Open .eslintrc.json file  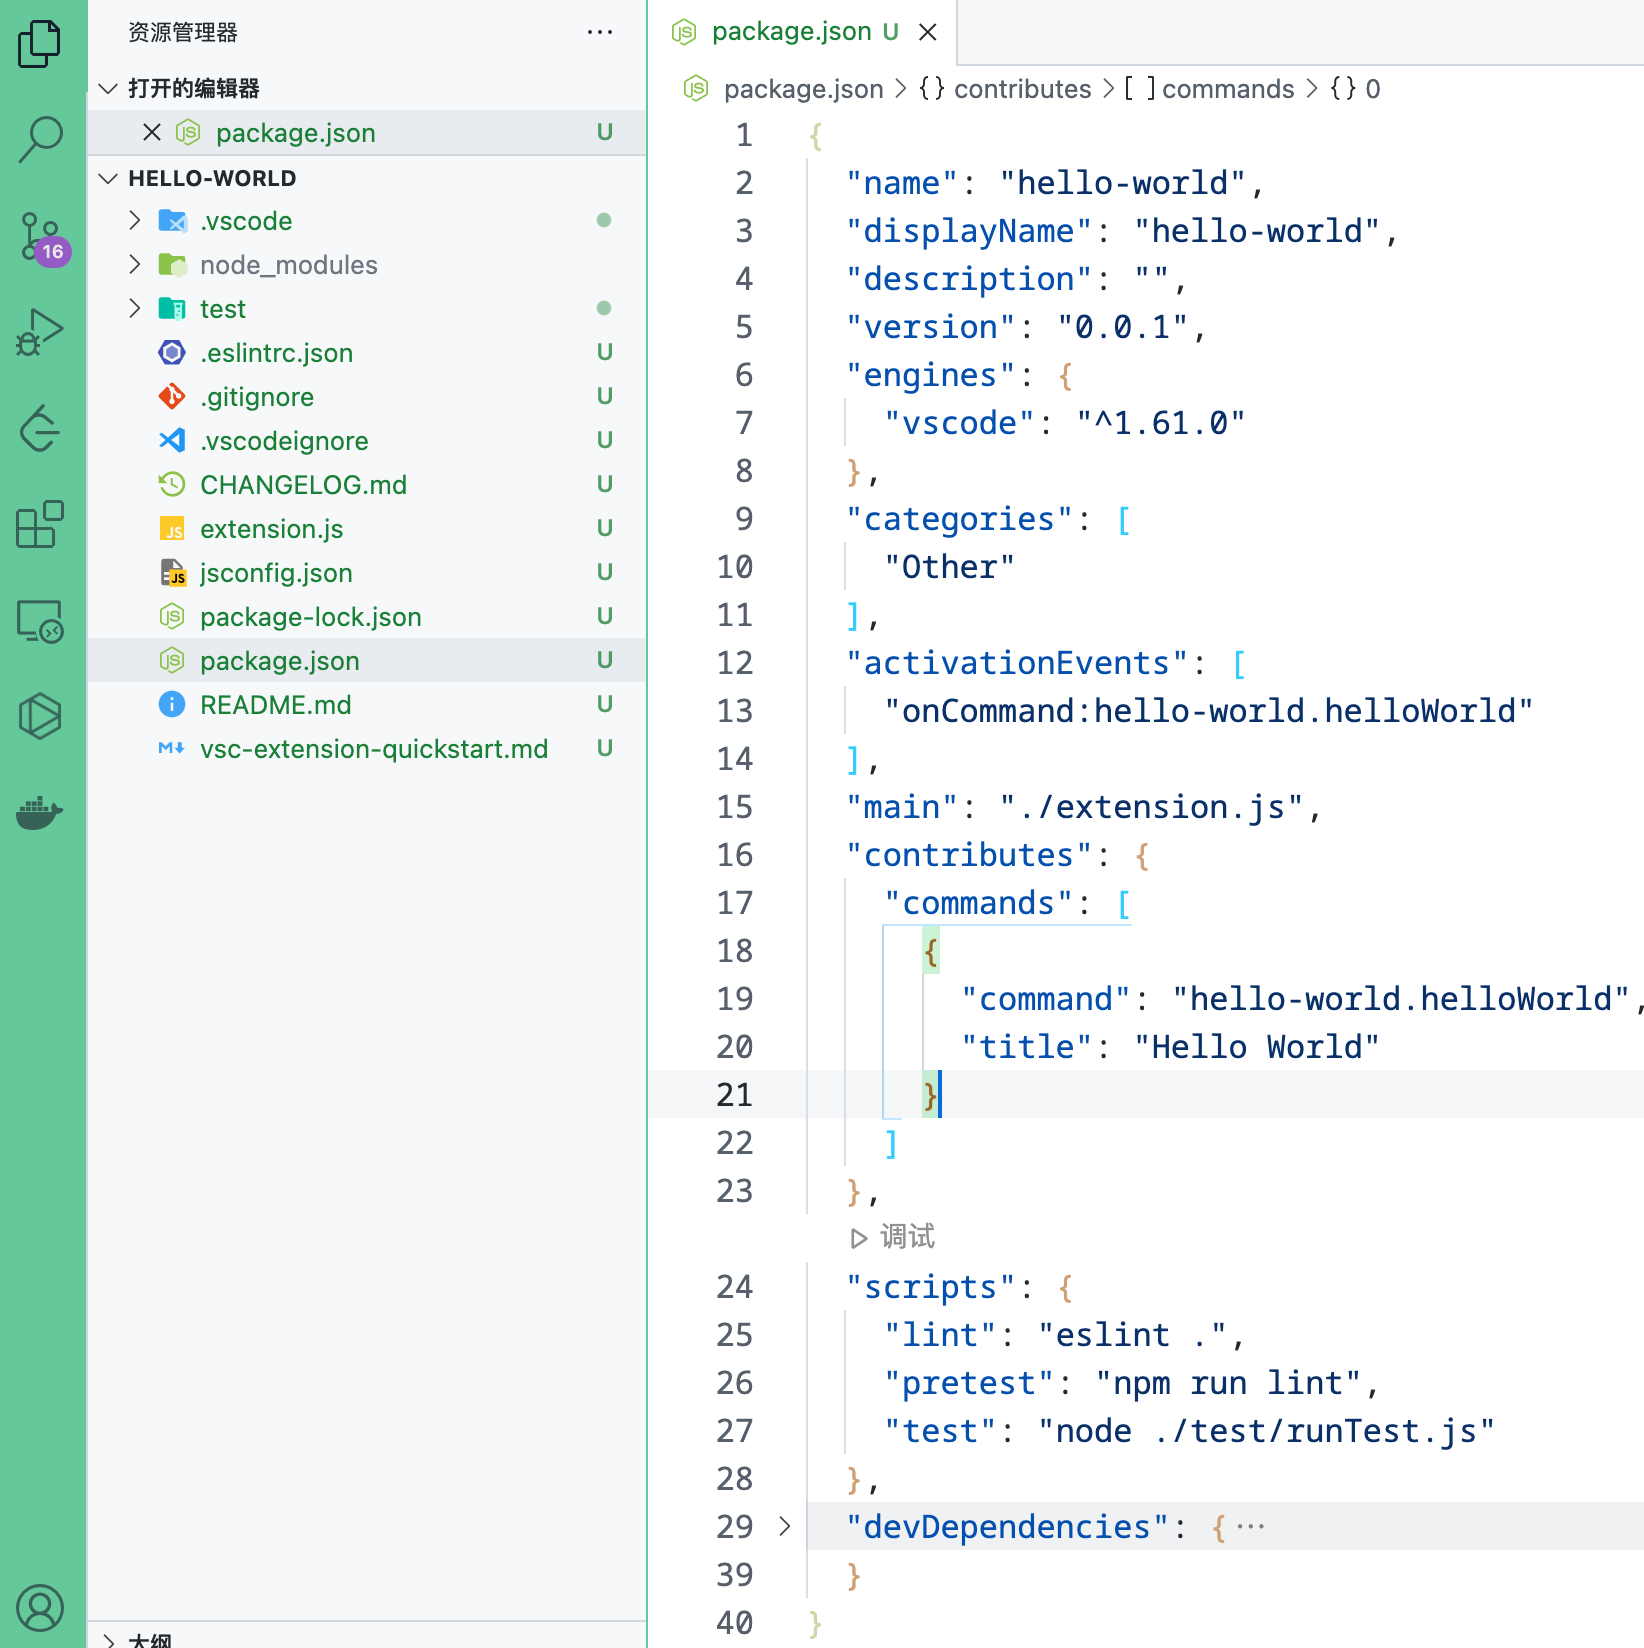(x=367, y=352)
